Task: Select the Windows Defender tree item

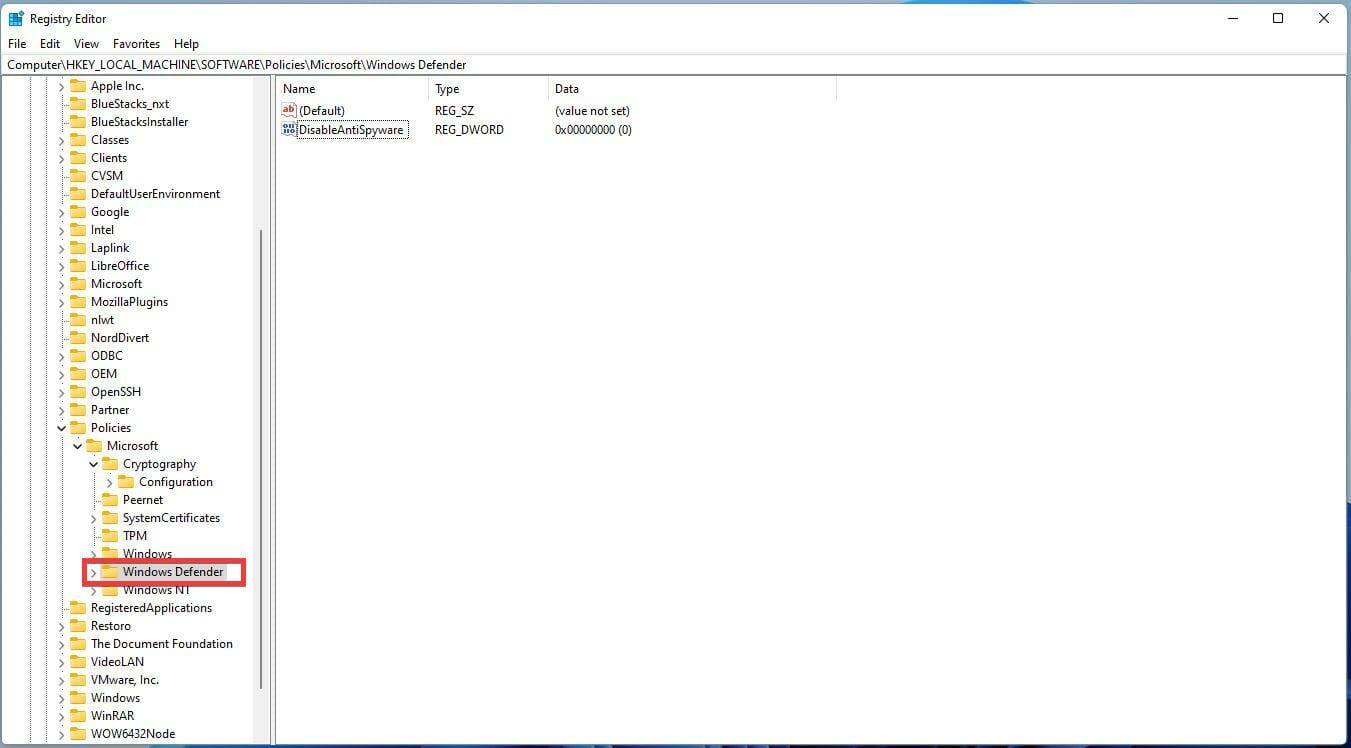Action: (x=173, y=572)
